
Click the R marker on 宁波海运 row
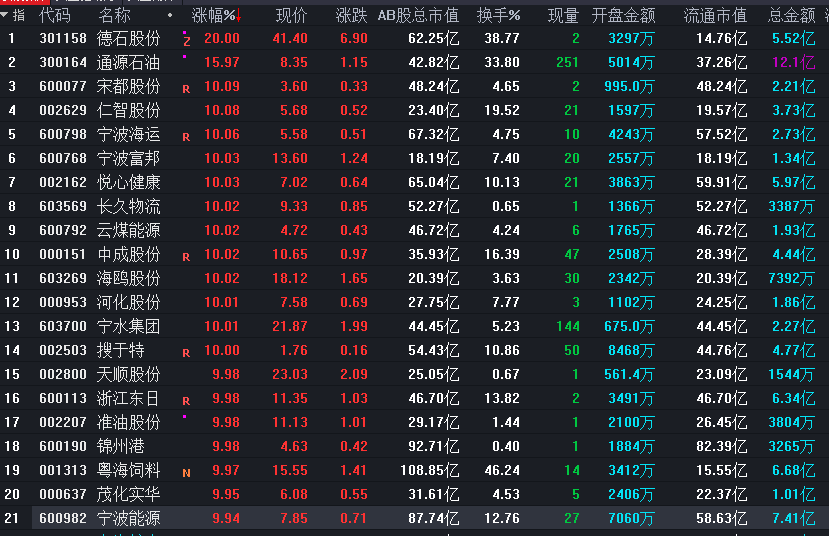[x=186, y=137]
